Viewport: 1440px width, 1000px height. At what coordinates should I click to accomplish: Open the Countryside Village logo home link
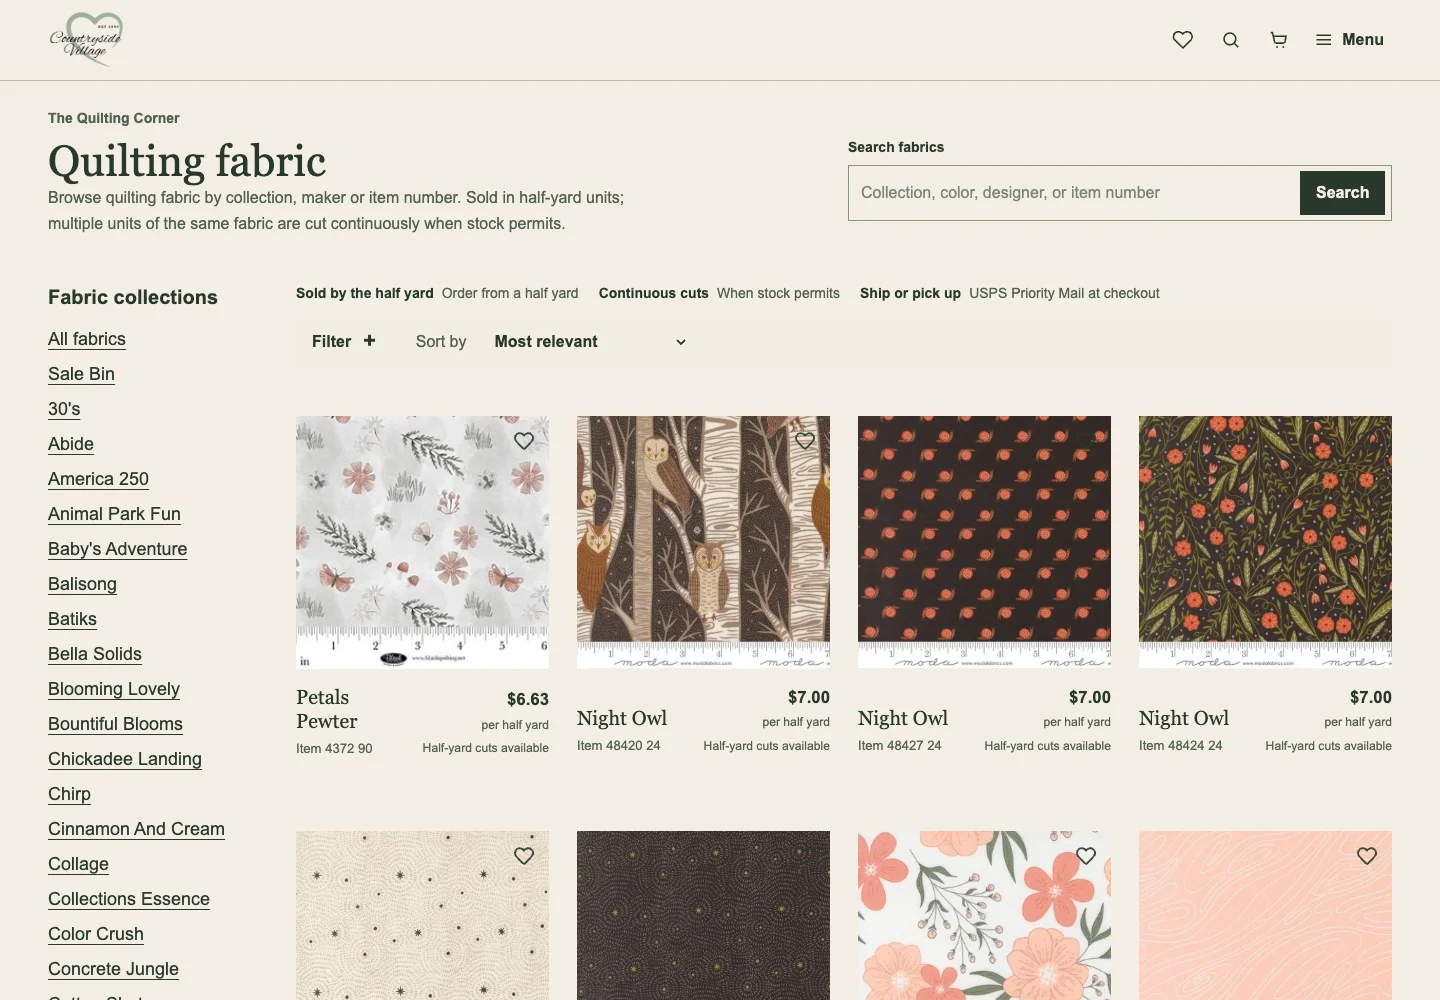click(x=86, y=40)
